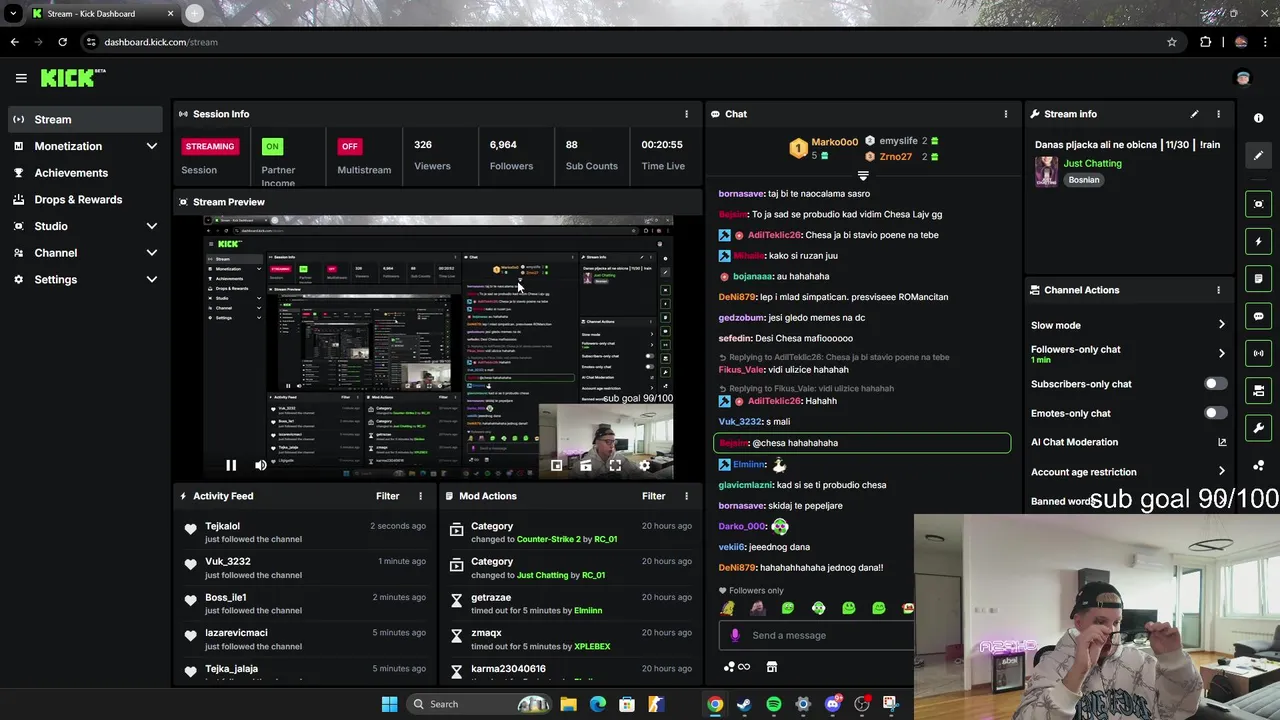Reload the page with the browser refresh button
The width and height of the screenshot is (1280, 720).
[62, 42]
